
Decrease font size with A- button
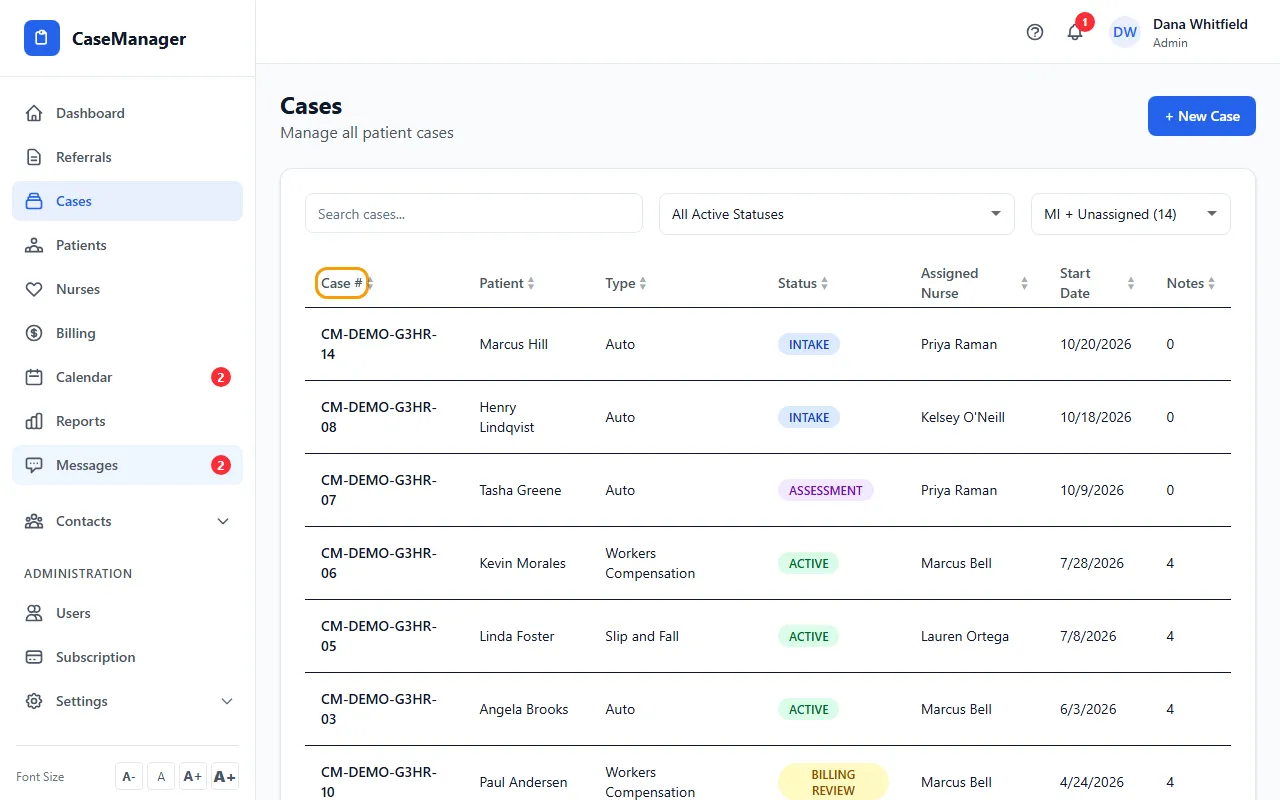128,776
